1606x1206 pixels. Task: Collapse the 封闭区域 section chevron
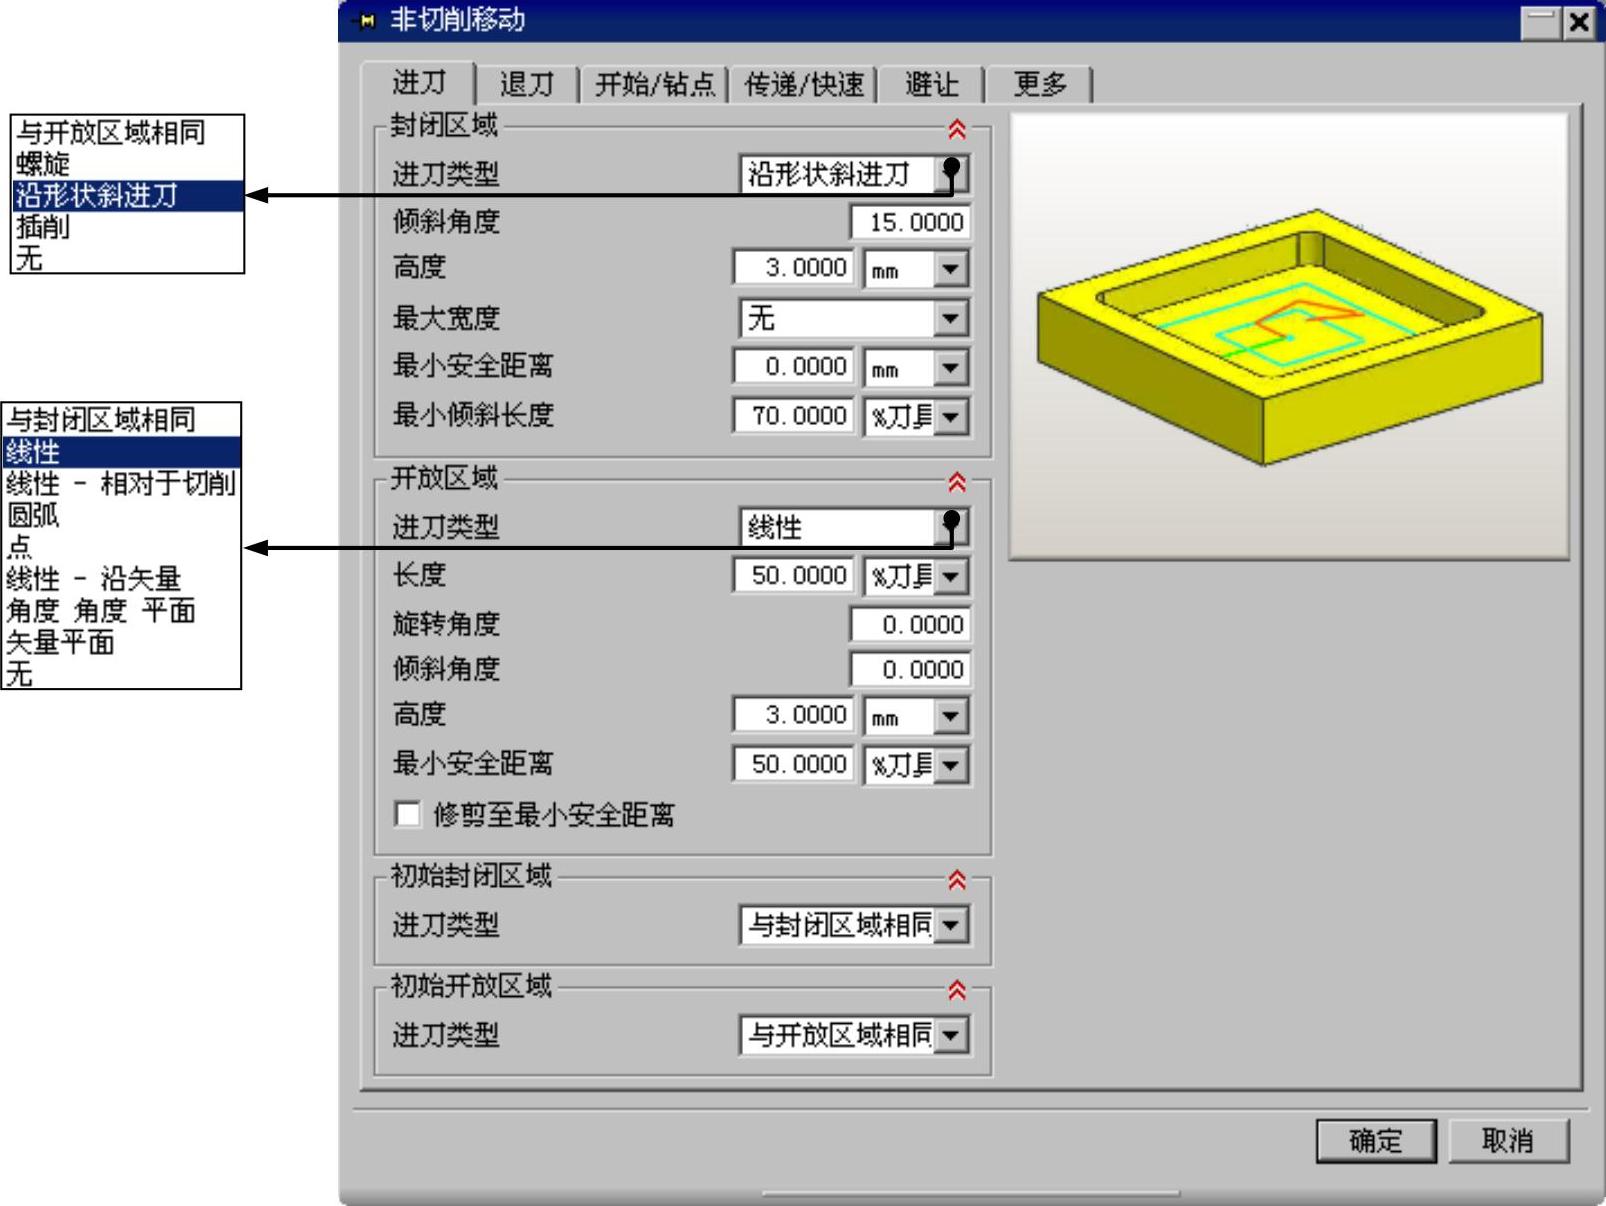957,129
